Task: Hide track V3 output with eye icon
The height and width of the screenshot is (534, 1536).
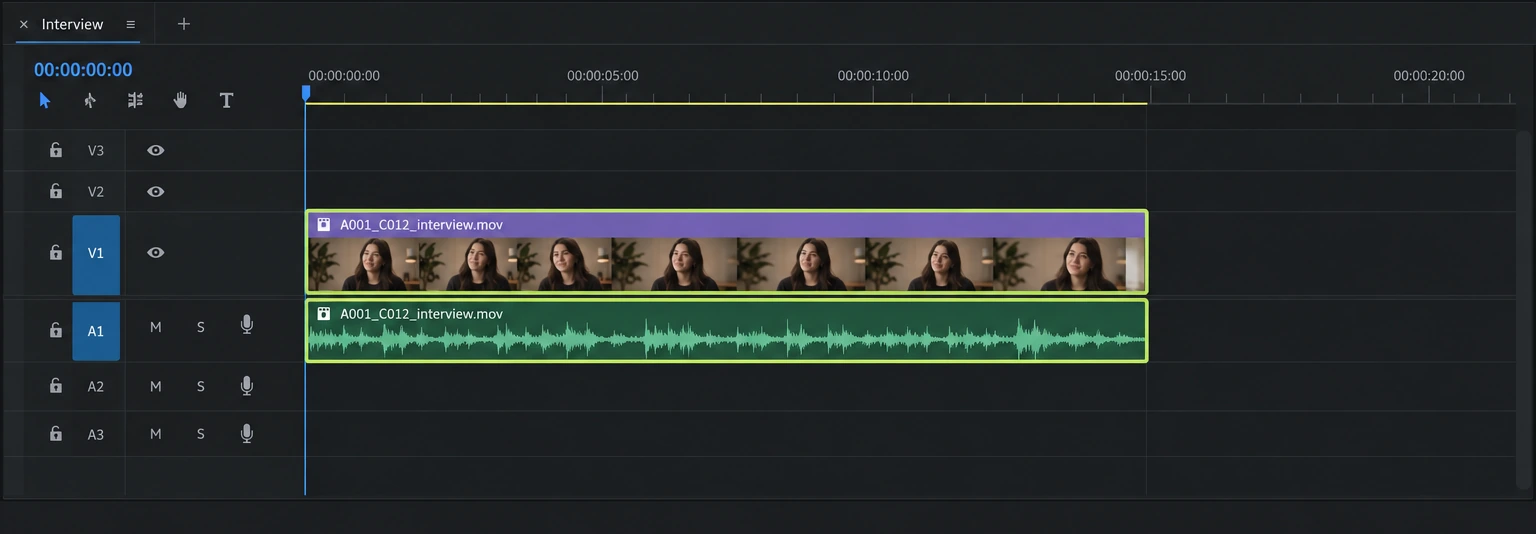Action: point(155,150)
